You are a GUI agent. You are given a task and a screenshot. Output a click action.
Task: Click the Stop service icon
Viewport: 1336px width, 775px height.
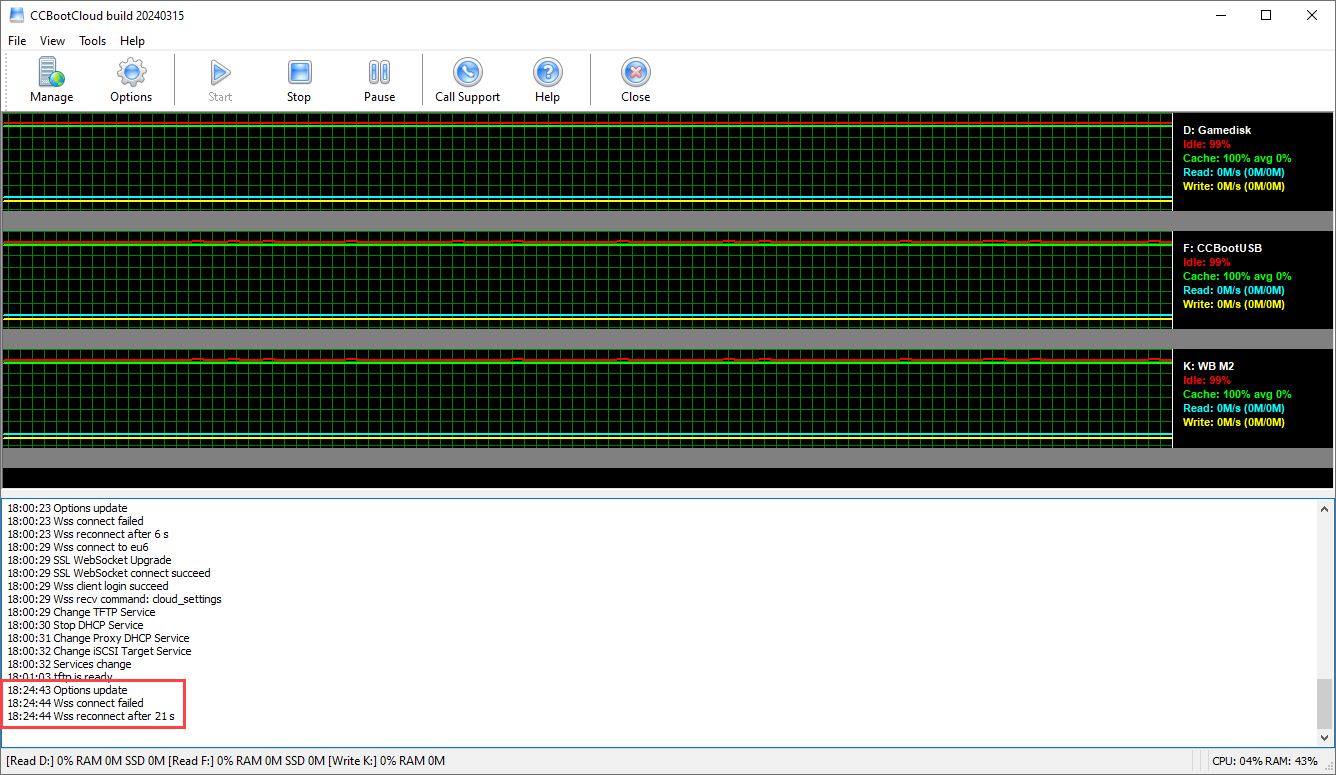(x=299, y=73)
